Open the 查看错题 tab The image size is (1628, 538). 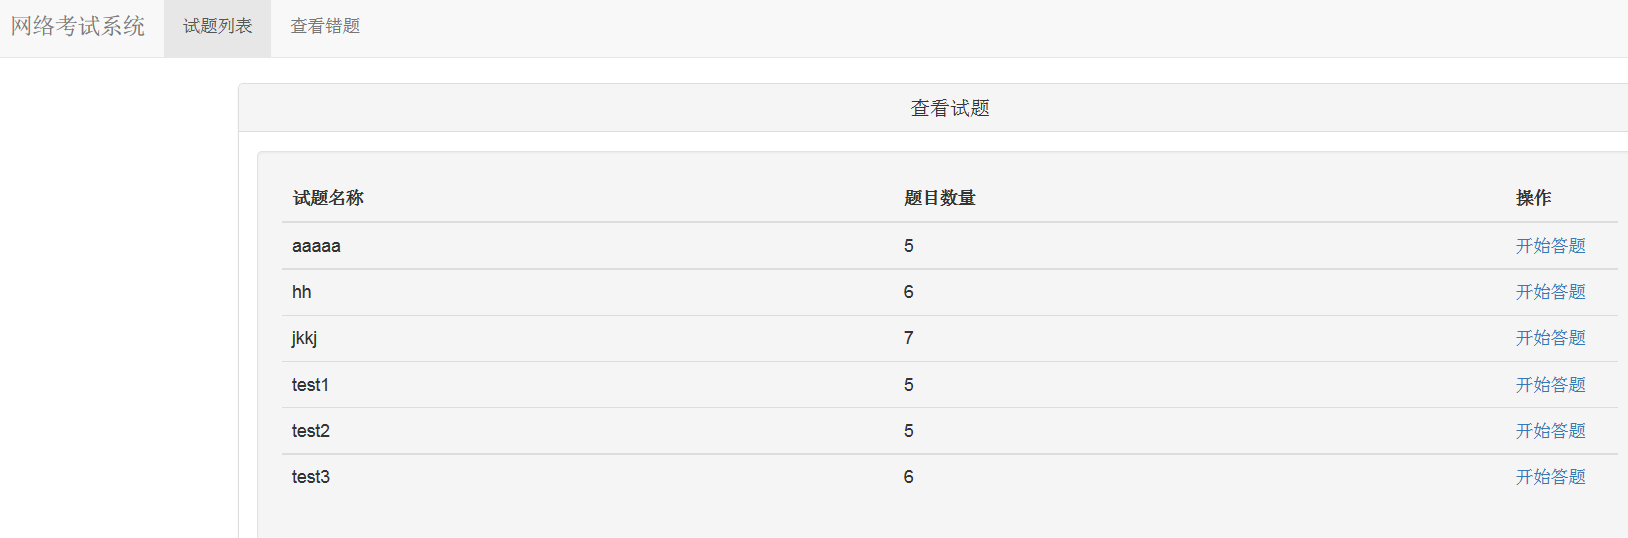pyautogui.click(x=325, y=27)
